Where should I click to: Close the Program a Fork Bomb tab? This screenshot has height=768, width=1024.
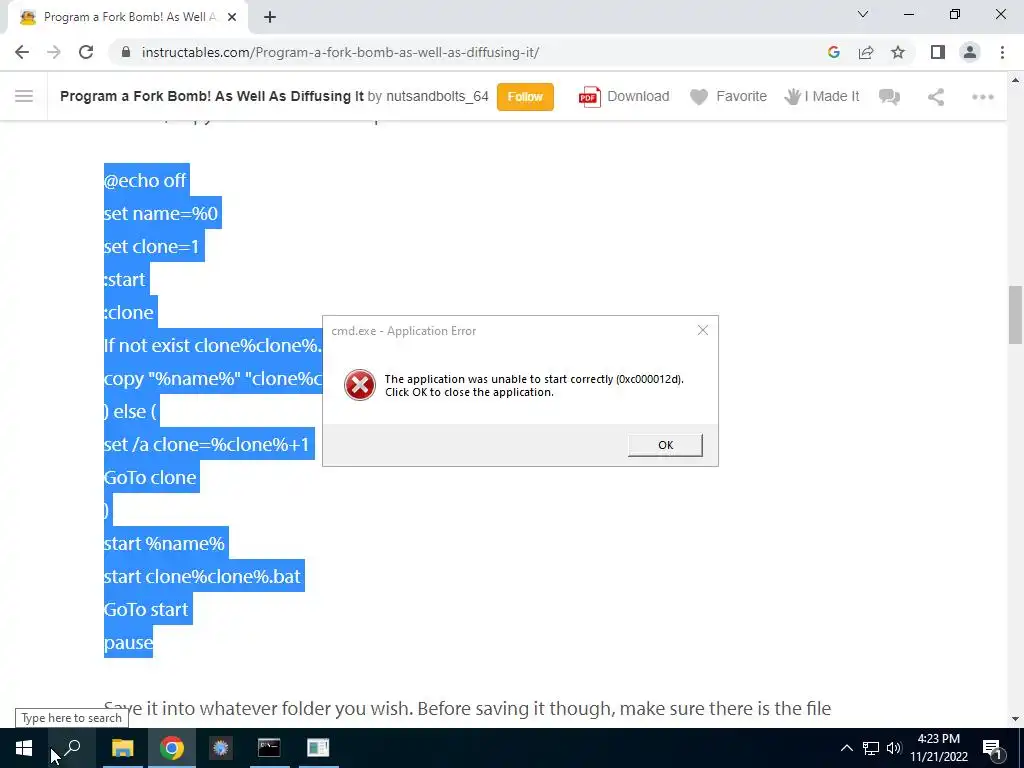click(232, 17)
